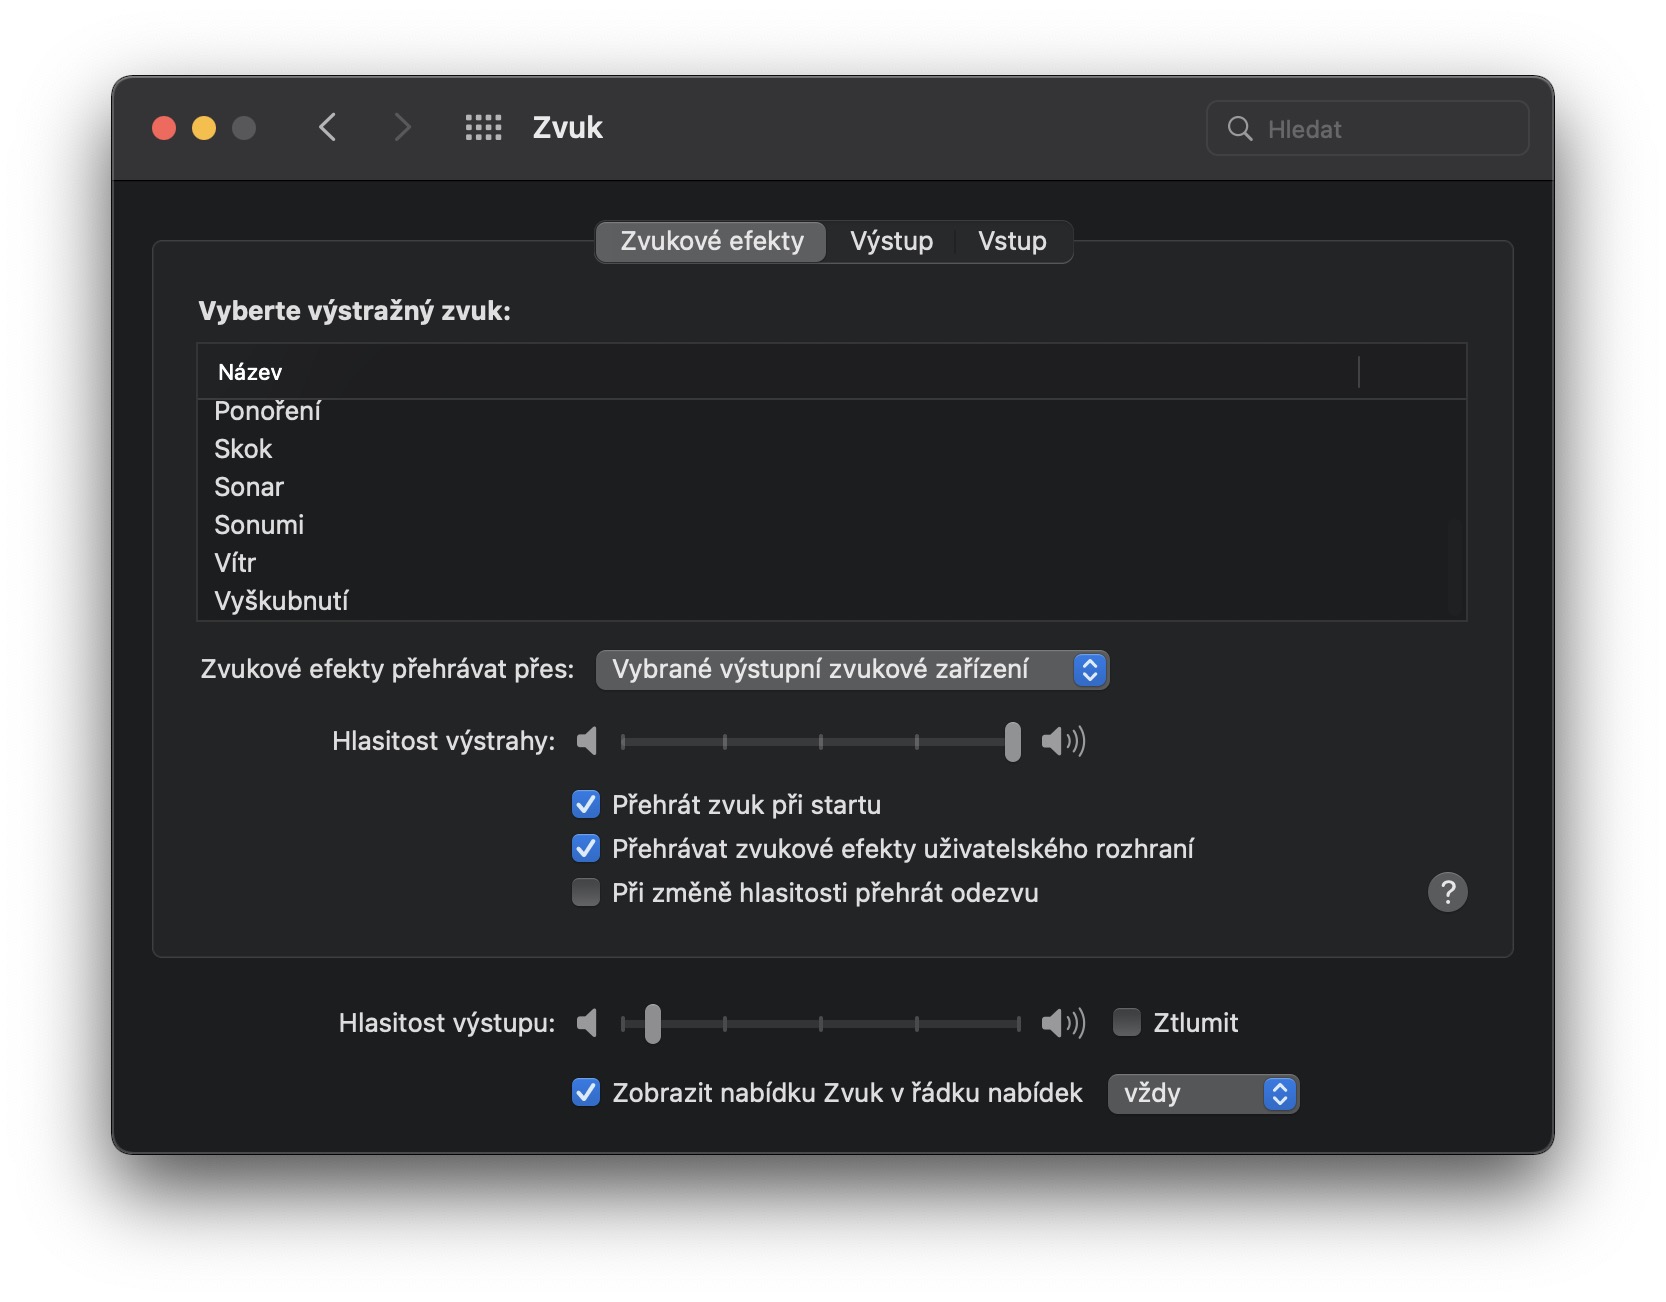Switch to the Výstup tab
Screen dimensions: 1666x1302
891,242
